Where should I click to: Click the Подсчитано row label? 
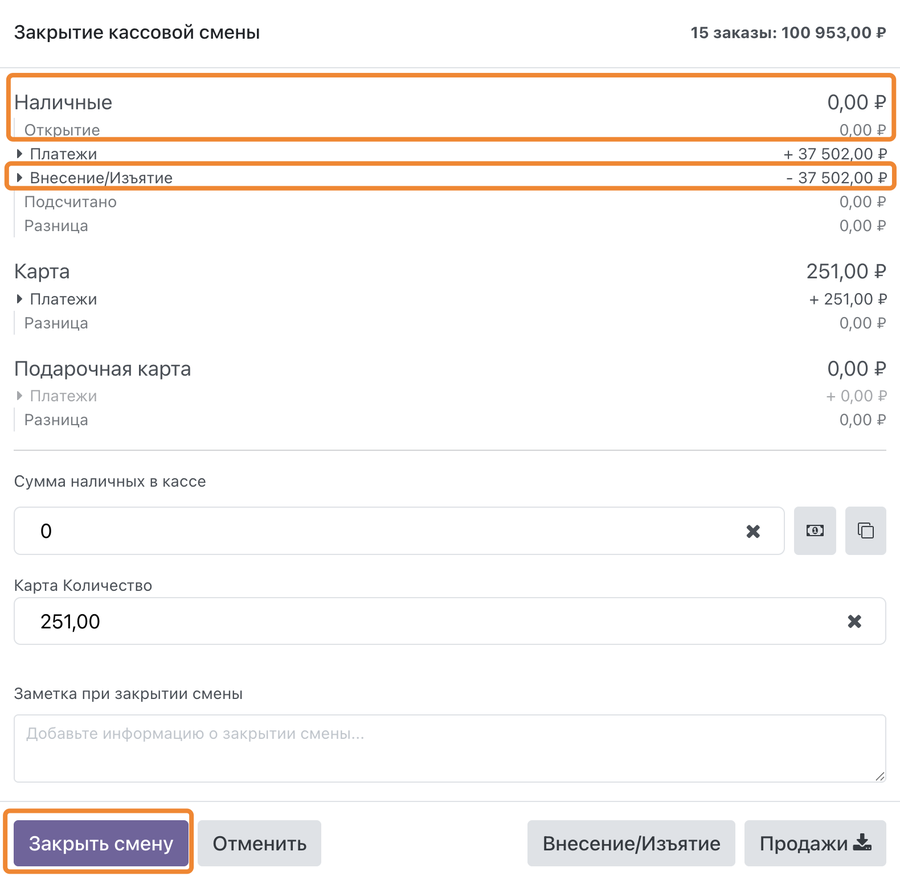click(x=70, y=202)
